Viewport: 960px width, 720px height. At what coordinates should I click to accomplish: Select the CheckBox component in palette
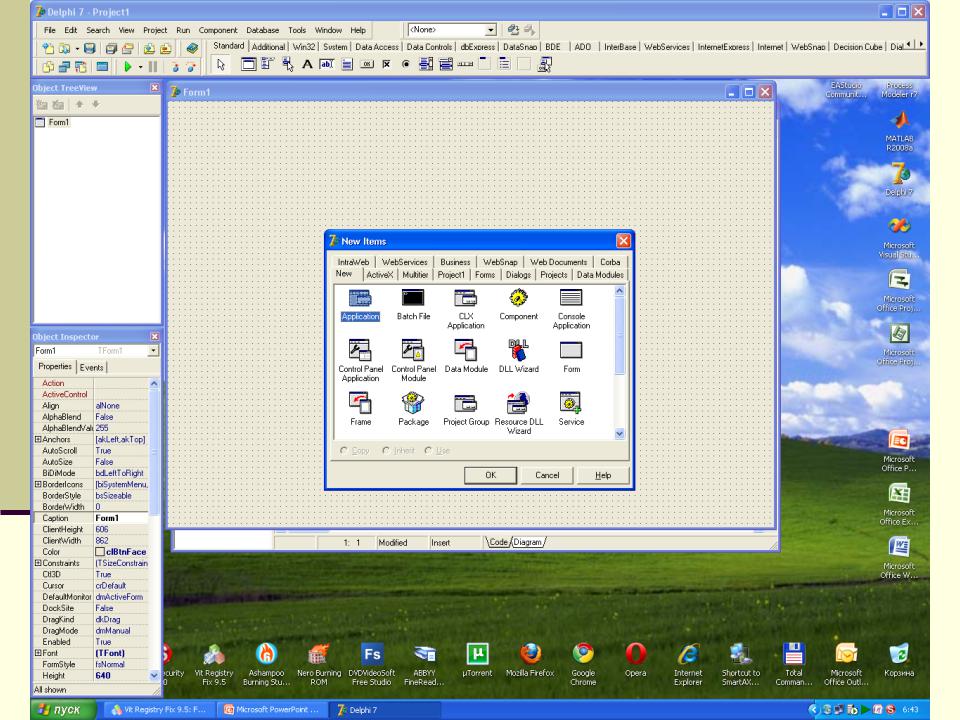[386, 64]
